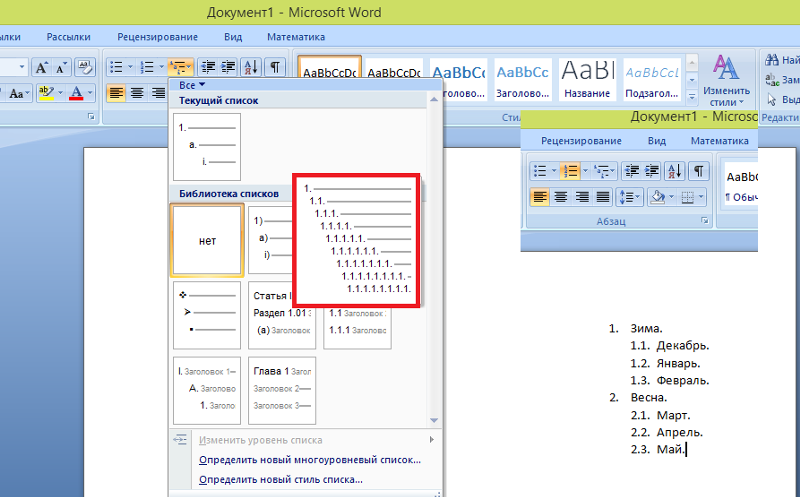Screen dimensions: 800x497
Task: Click the Найти binoculars icon
Action: tap(771, 60)
